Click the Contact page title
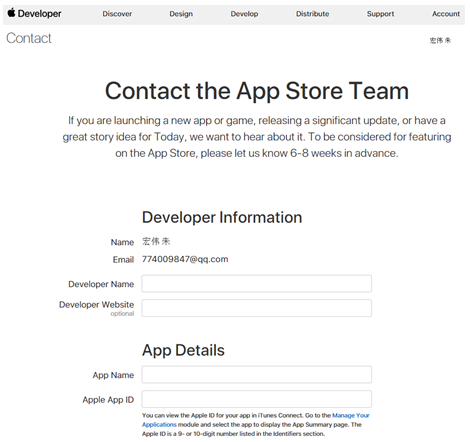Screen dimensions: 470x442 (x=29, y=38)
